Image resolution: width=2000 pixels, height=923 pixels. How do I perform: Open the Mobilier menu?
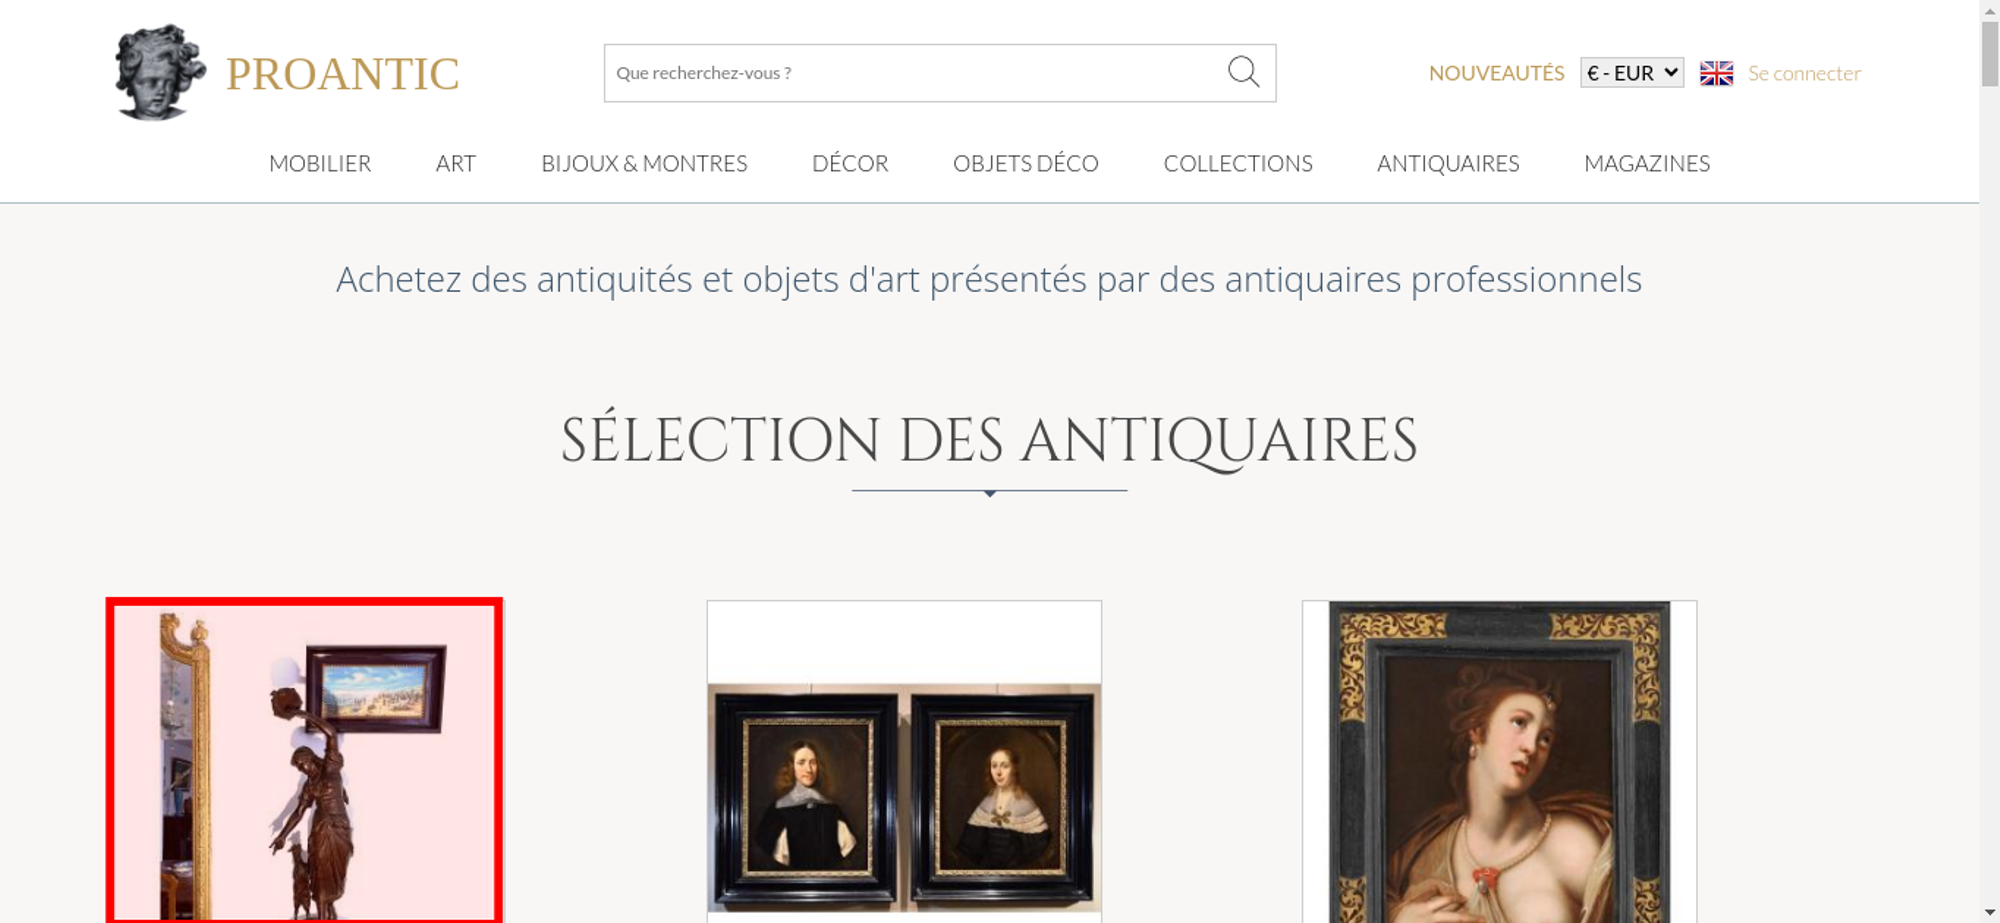(320, 163)
